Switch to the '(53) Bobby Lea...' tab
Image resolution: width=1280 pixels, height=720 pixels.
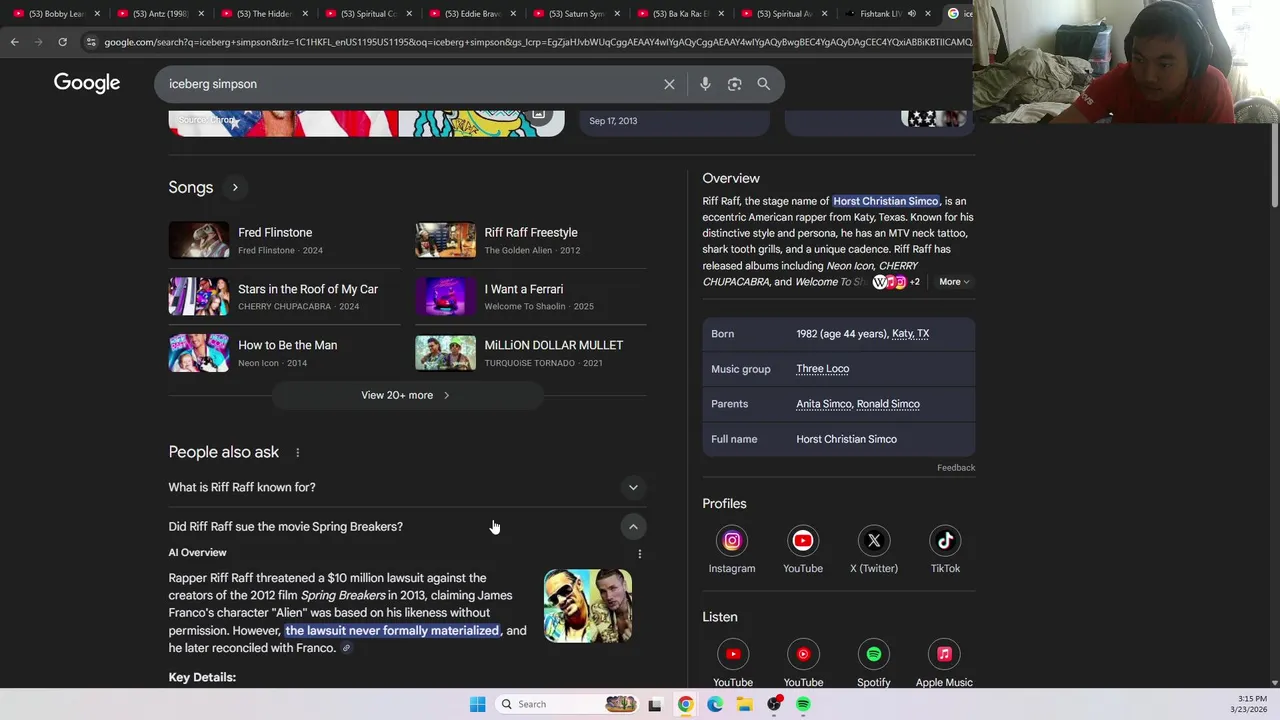(56, 14)
